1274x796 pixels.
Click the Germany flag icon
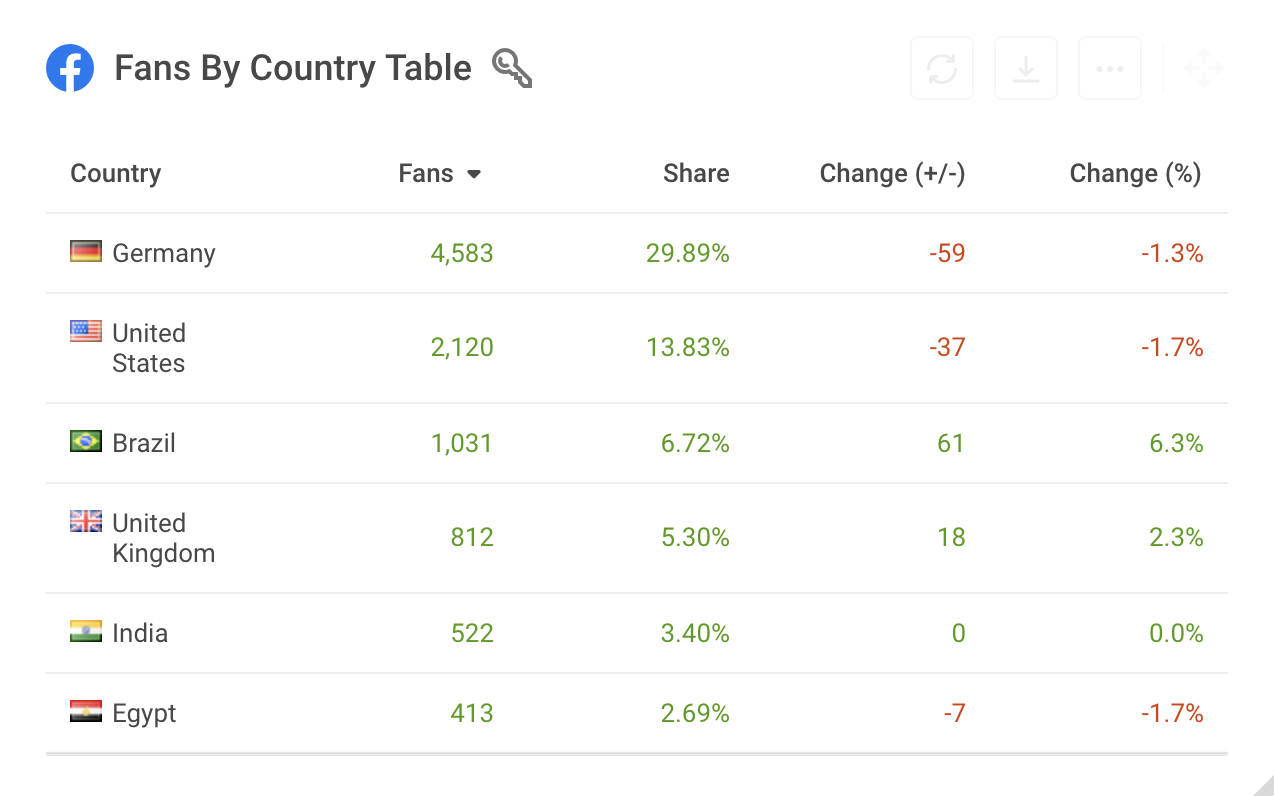pyautogui.click(x=86, y=251)
